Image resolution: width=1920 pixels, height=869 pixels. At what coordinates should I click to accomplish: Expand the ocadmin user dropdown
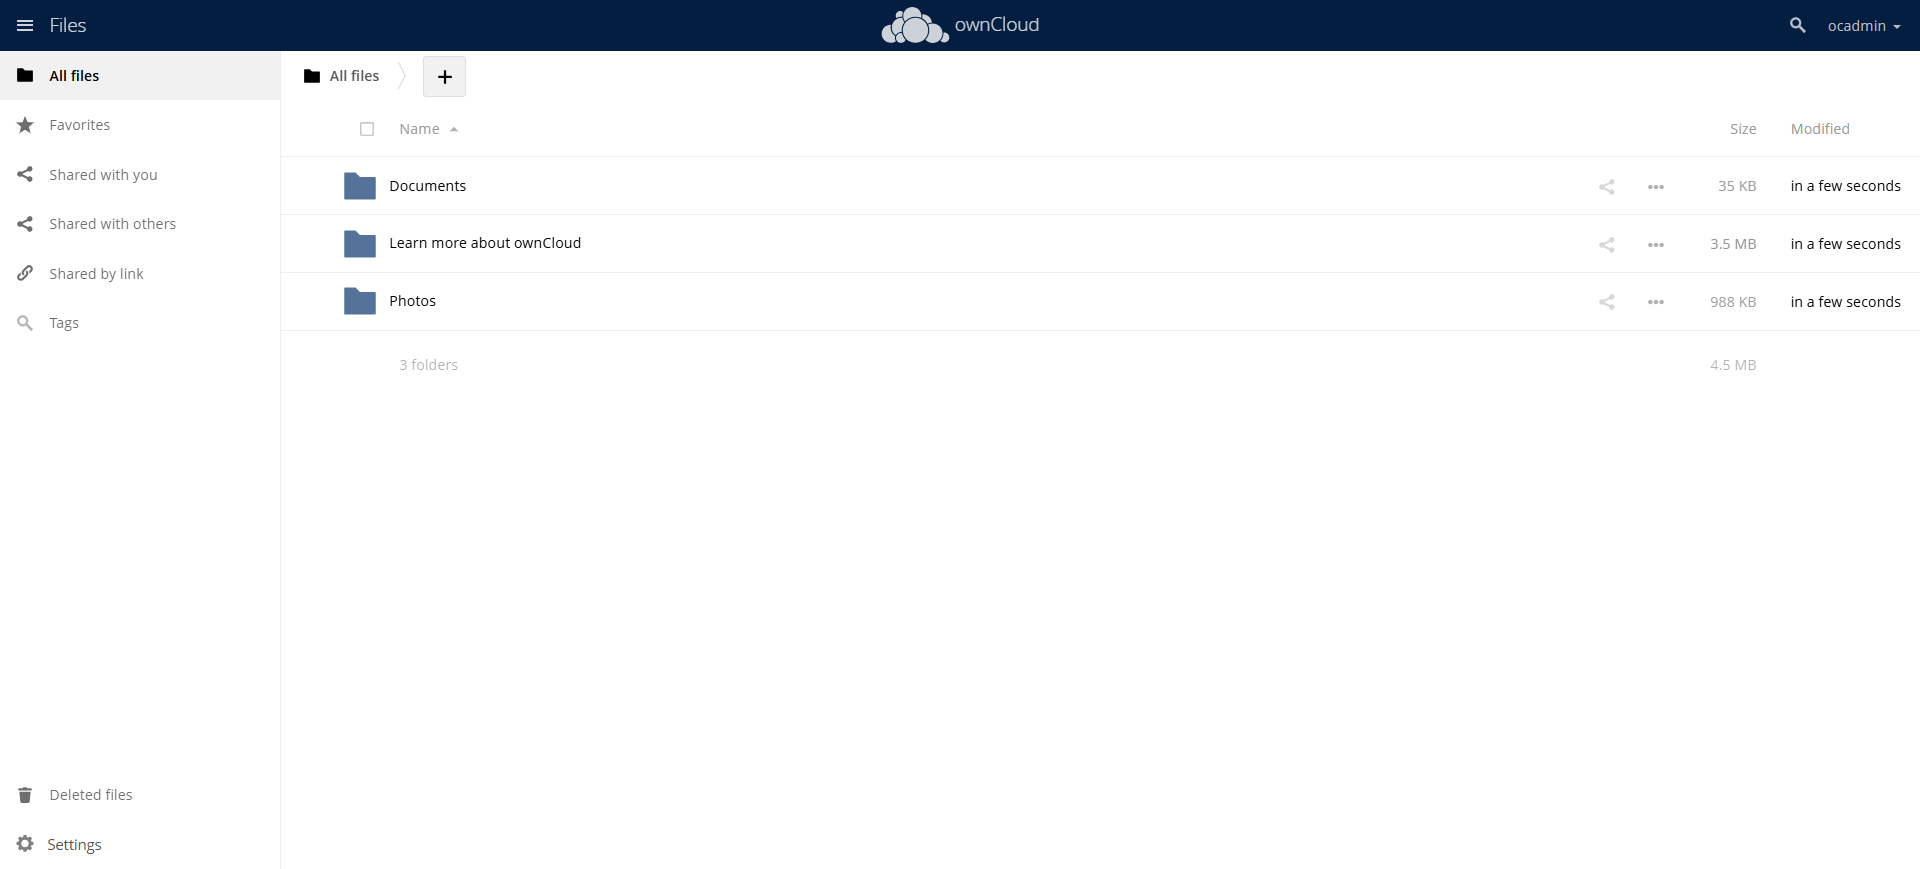1864,26
